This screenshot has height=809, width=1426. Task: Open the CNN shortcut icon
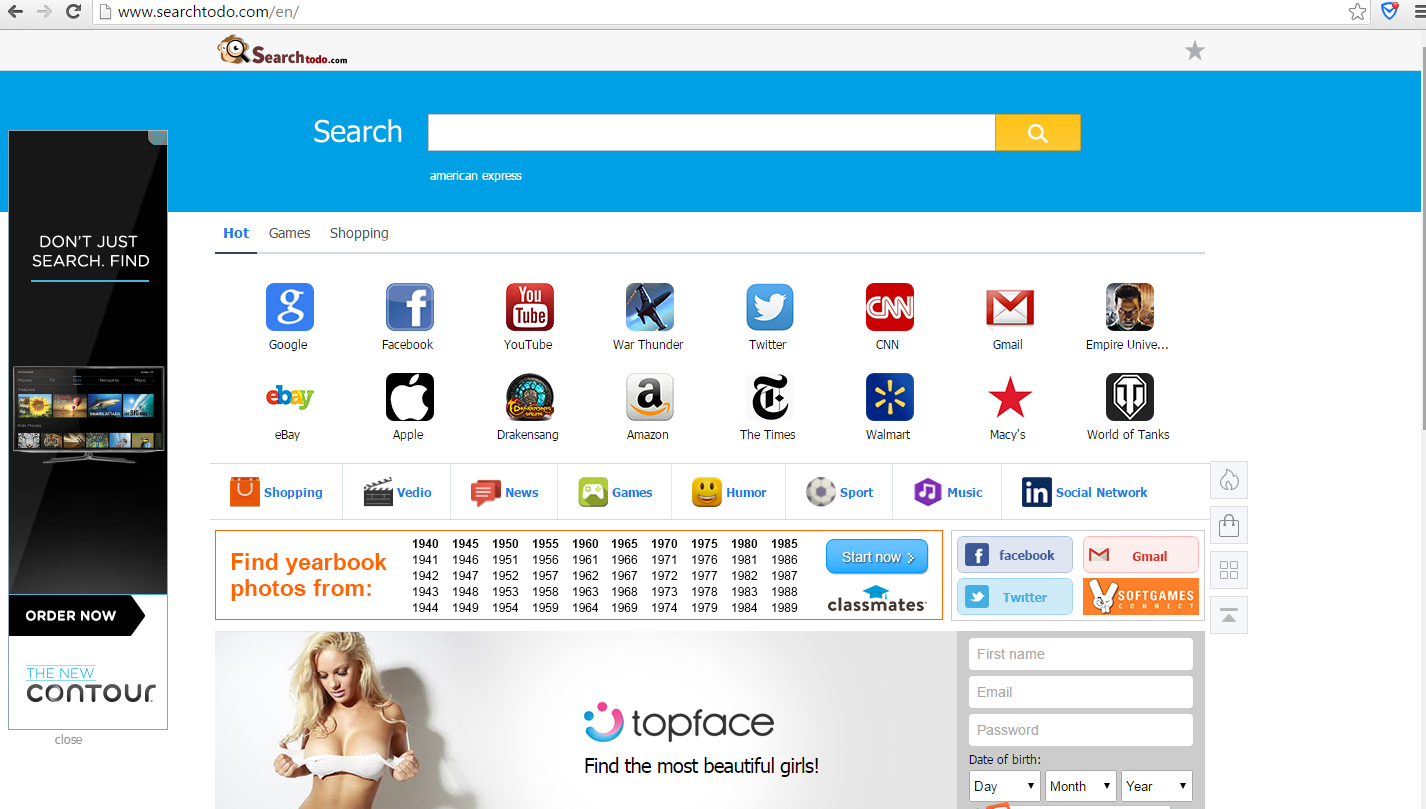[x=890, y=307]
